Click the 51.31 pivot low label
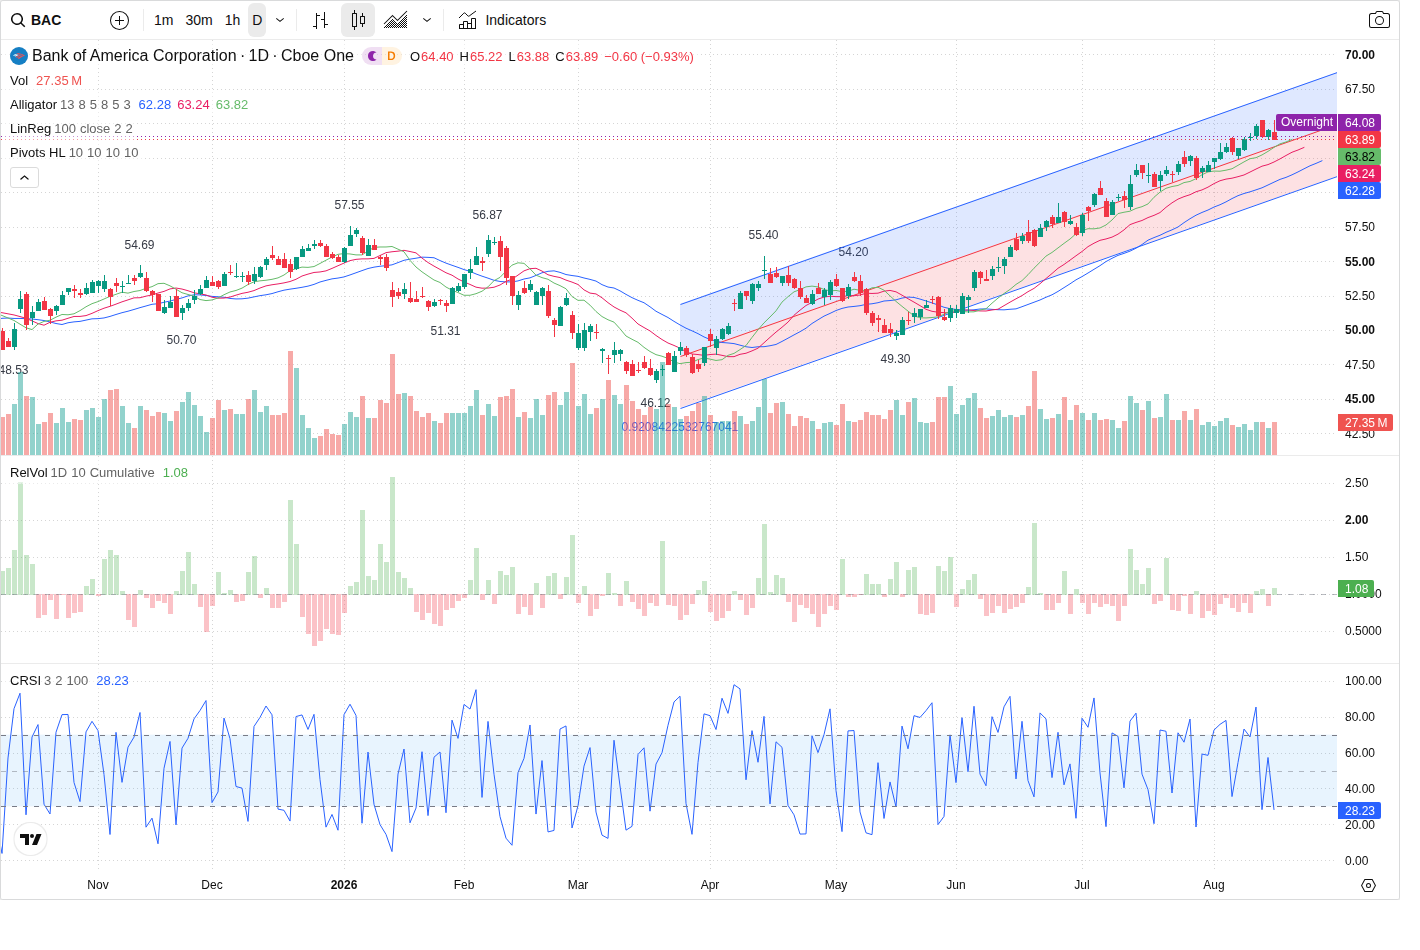 coord(445,331)
